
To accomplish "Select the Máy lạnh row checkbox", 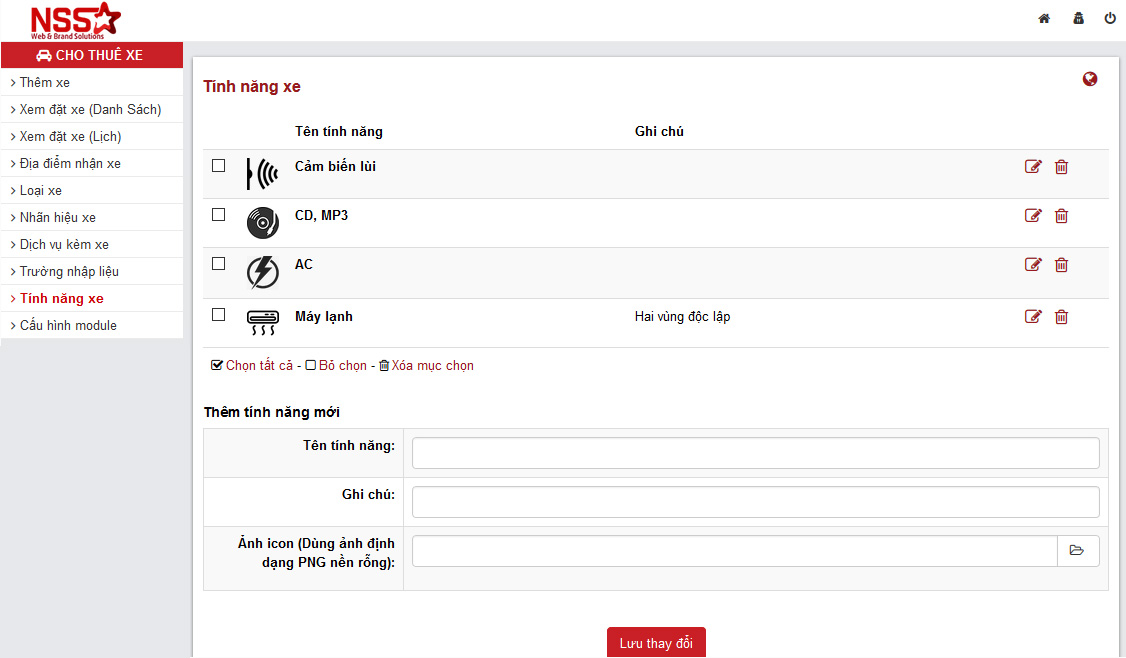I will tap(219, 315).
